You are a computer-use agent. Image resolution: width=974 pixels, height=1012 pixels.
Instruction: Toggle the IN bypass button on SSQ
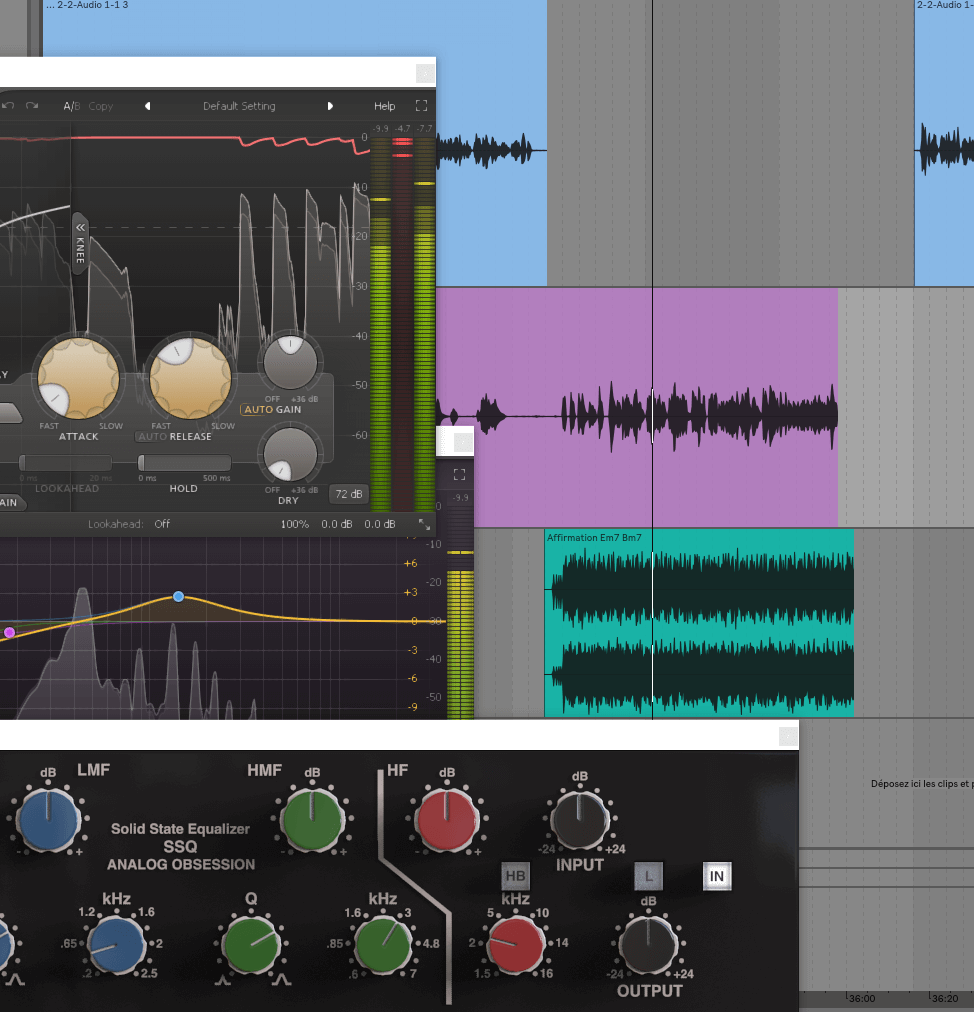[716, 876]
